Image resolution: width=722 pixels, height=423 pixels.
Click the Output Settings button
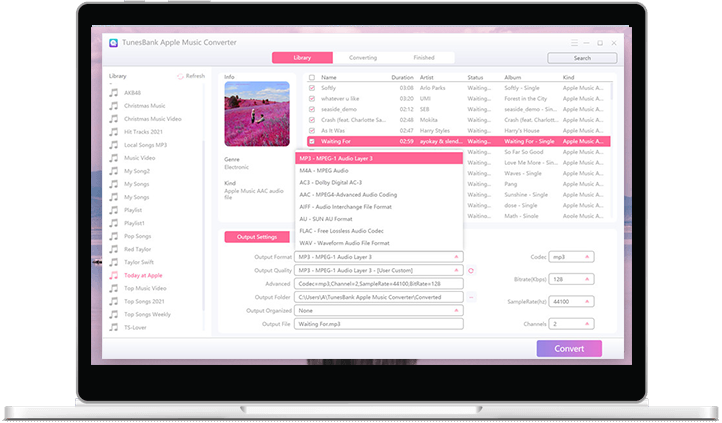(257, 237)
